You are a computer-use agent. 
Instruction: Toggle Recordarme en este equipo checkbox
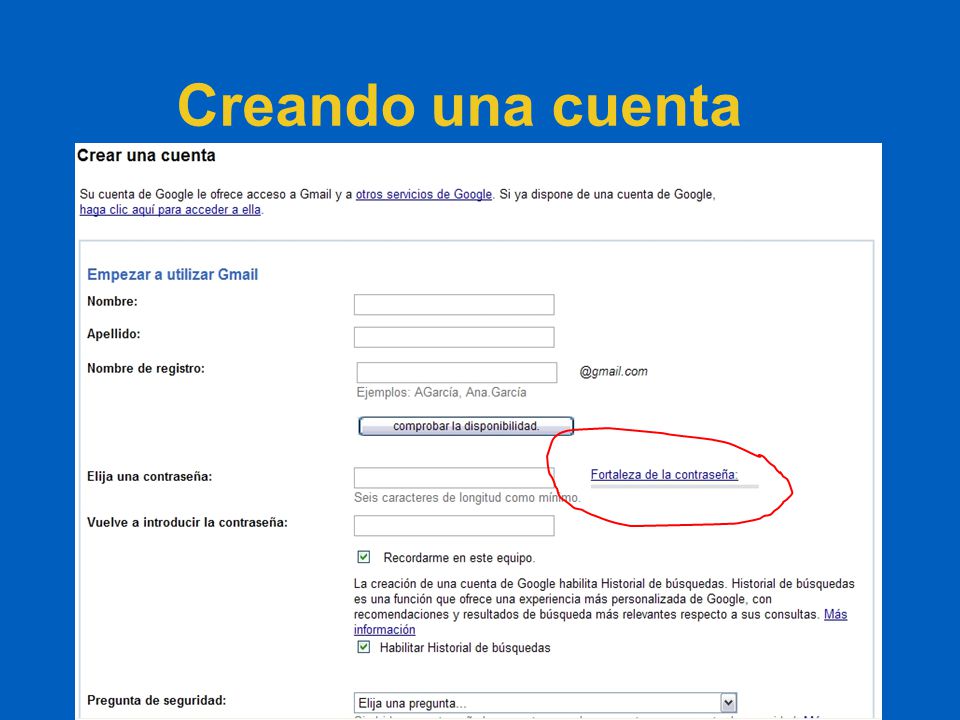pos(364,557)
